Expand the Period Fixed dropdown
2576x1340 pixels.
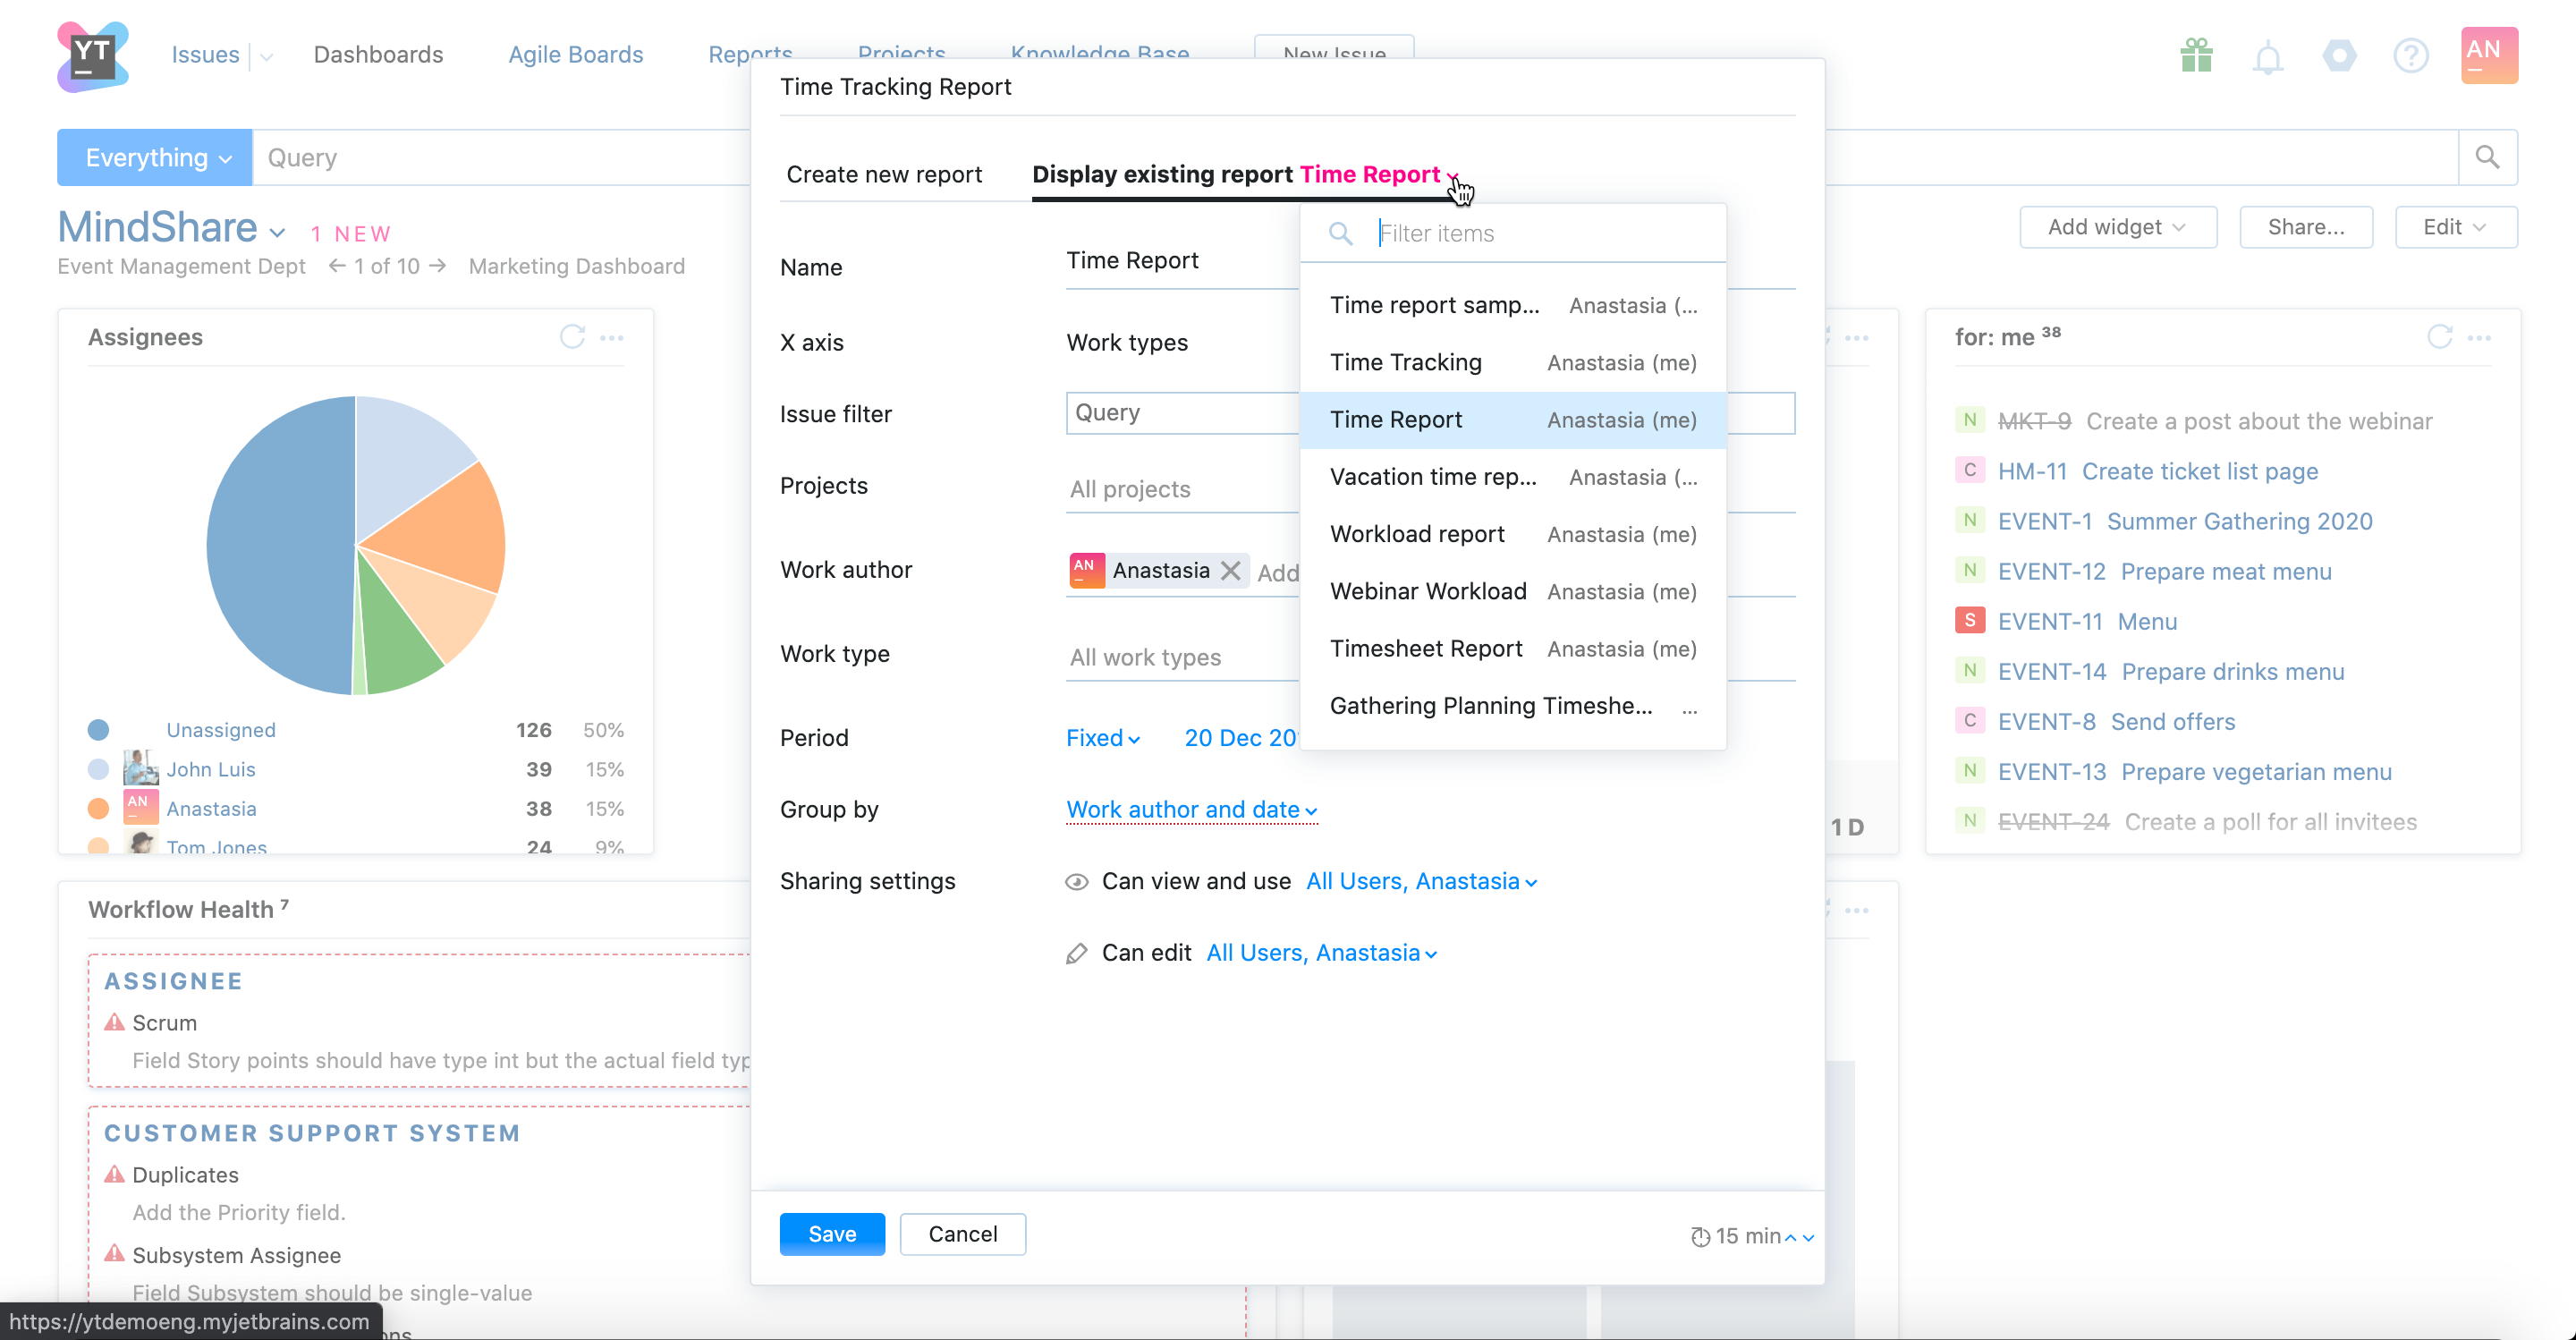click(1102, 738)
